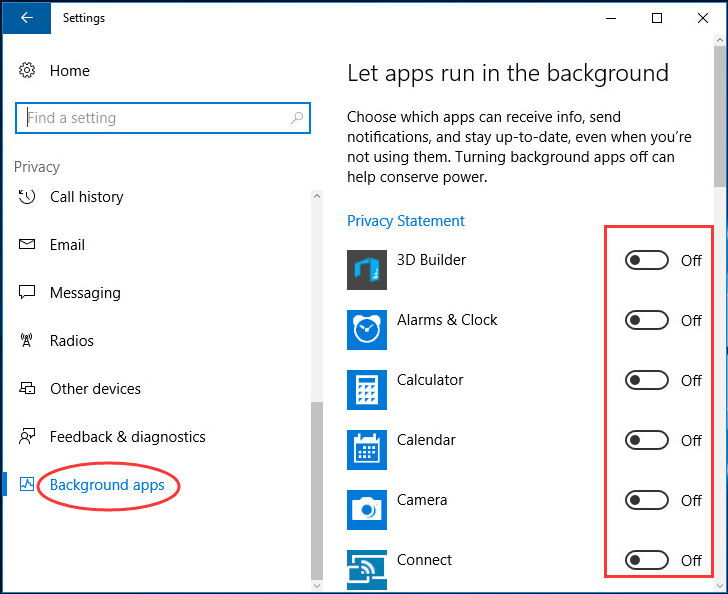Open the Privacy Statement link
This screenshot has width=728, height=594.
(x=405, y=221)
